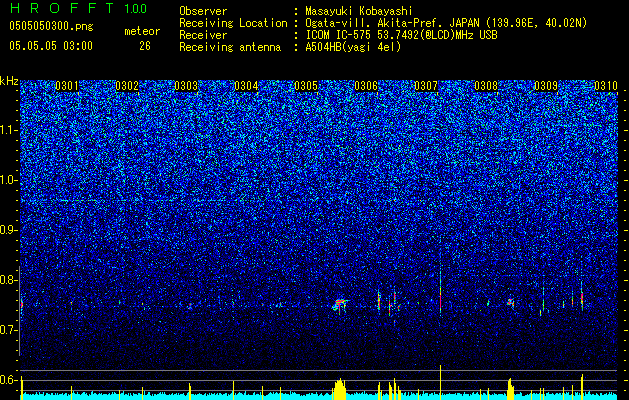
Task: Click the 1.1 kHz axis label
Action: click(9, 130)
